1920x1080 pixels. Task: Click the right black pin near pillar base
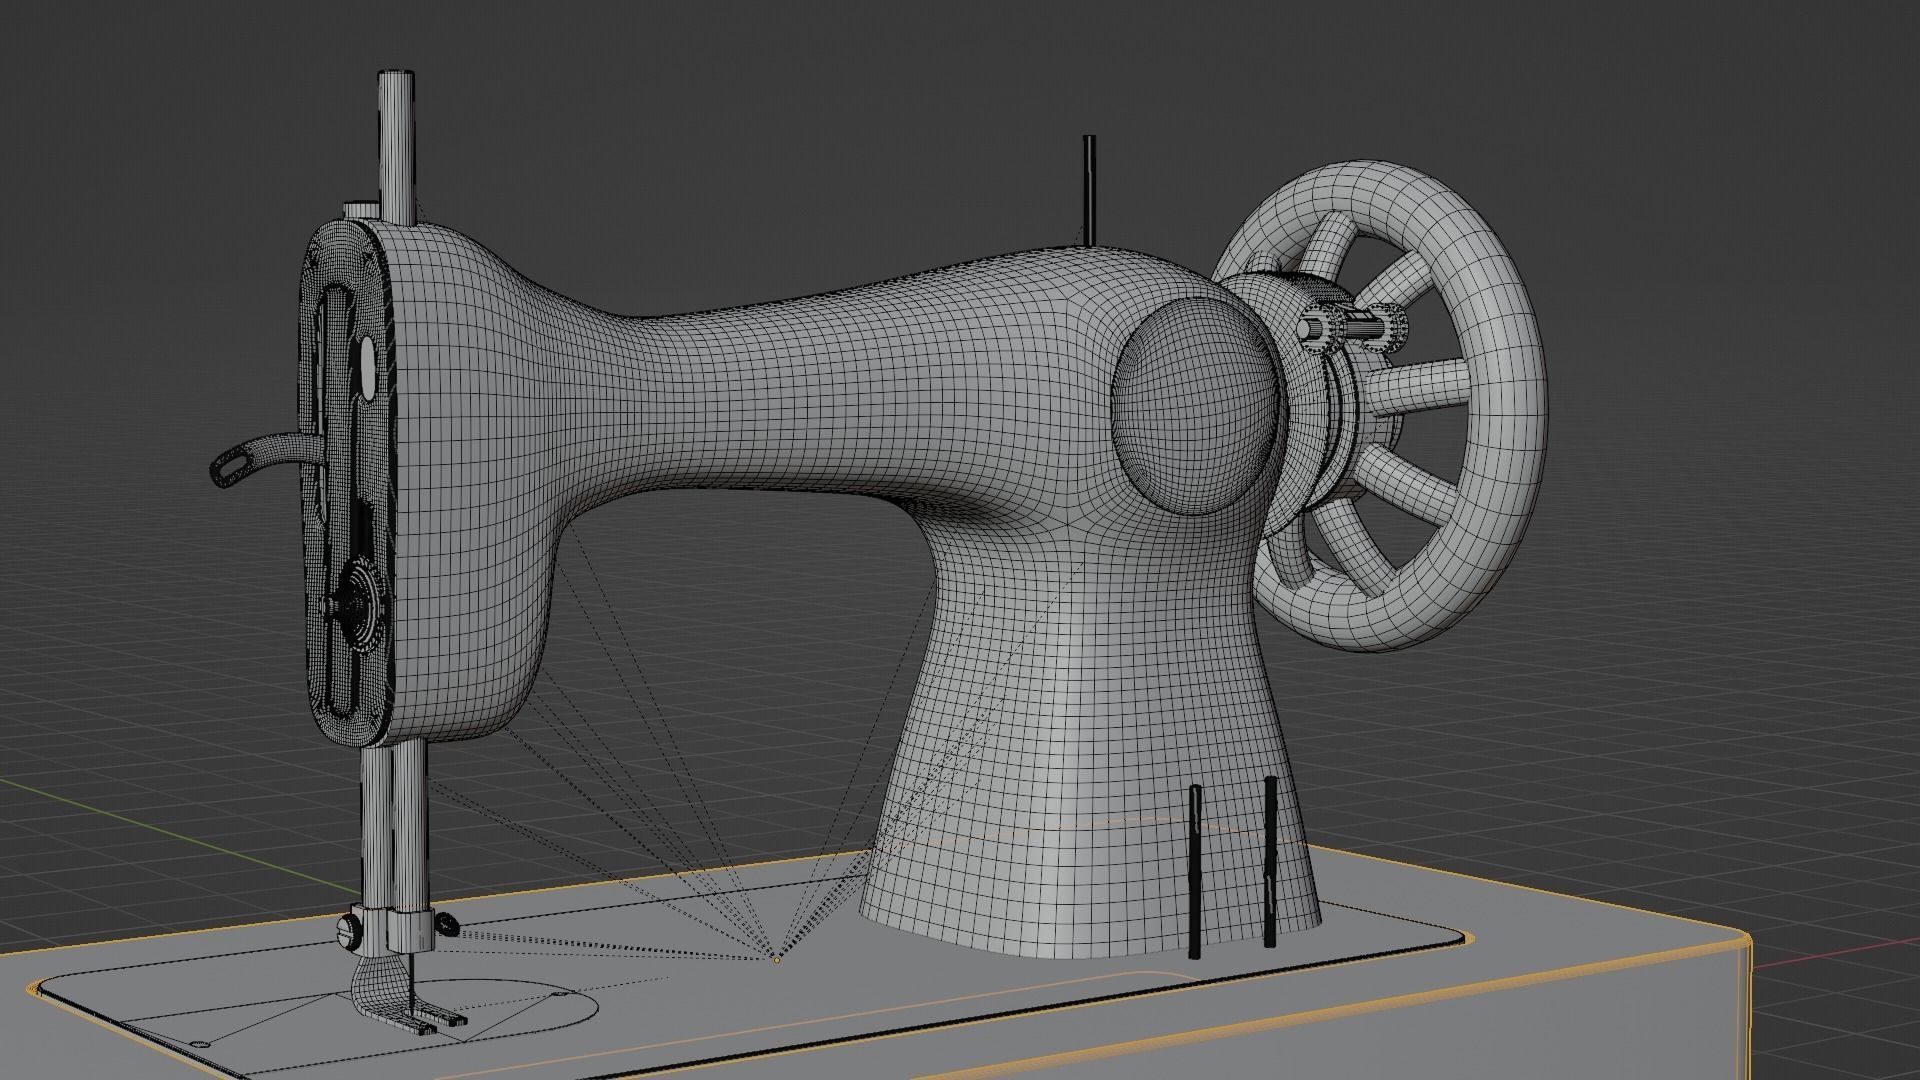tap(1270, 860)
